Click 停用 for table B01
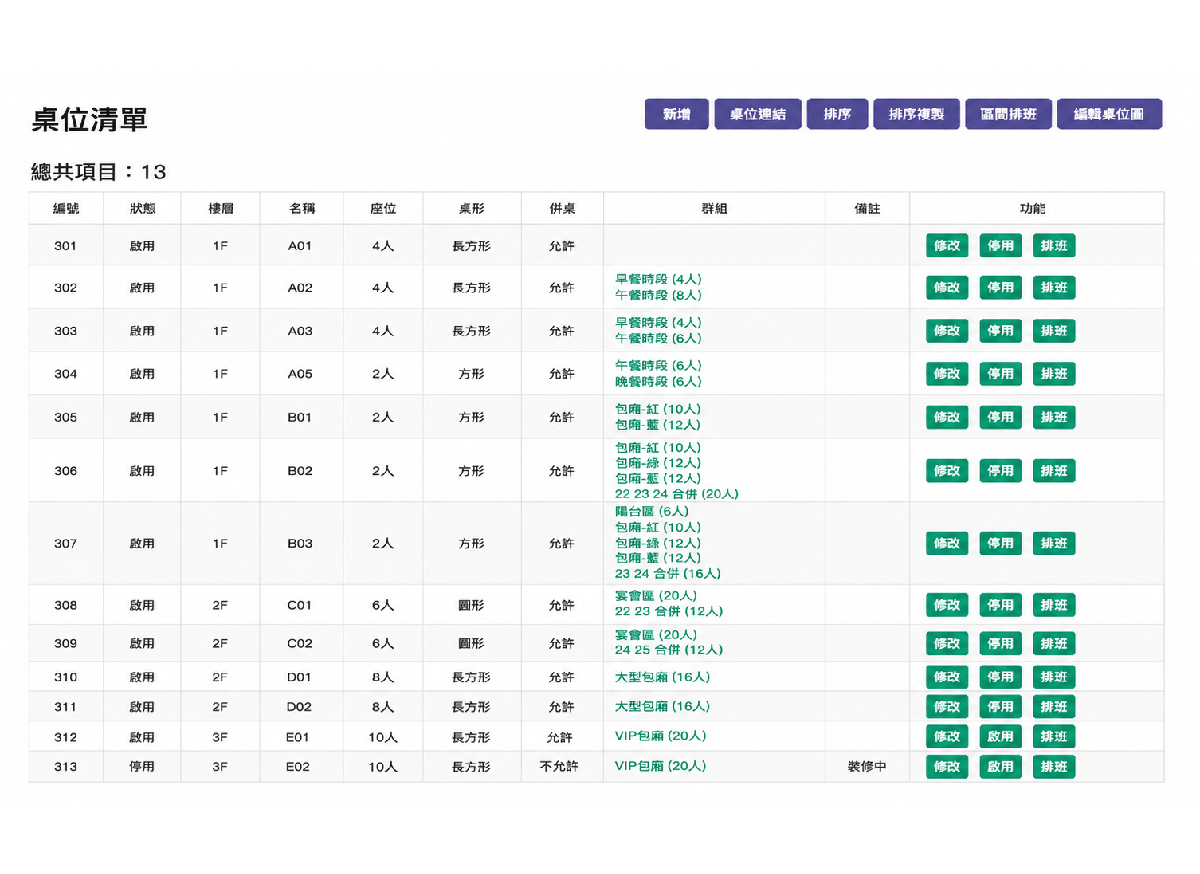Image resolution: width=1200 pixels, height=874 pixels. coord(1000,417)
